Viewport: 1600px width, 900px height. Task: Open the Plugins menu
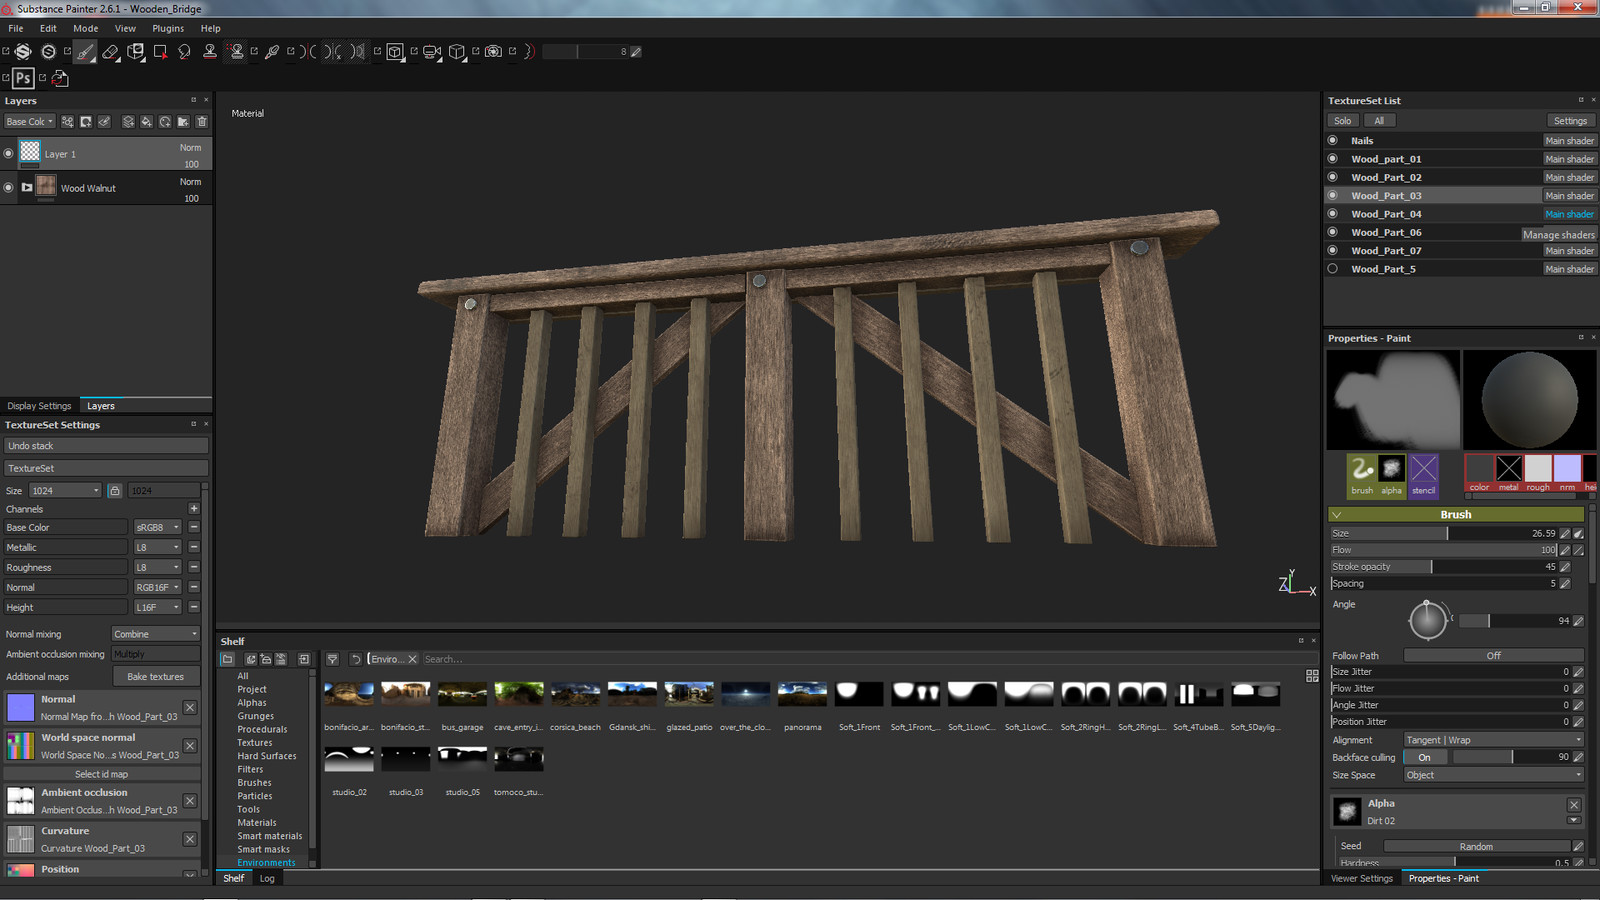tap(168, 28)
